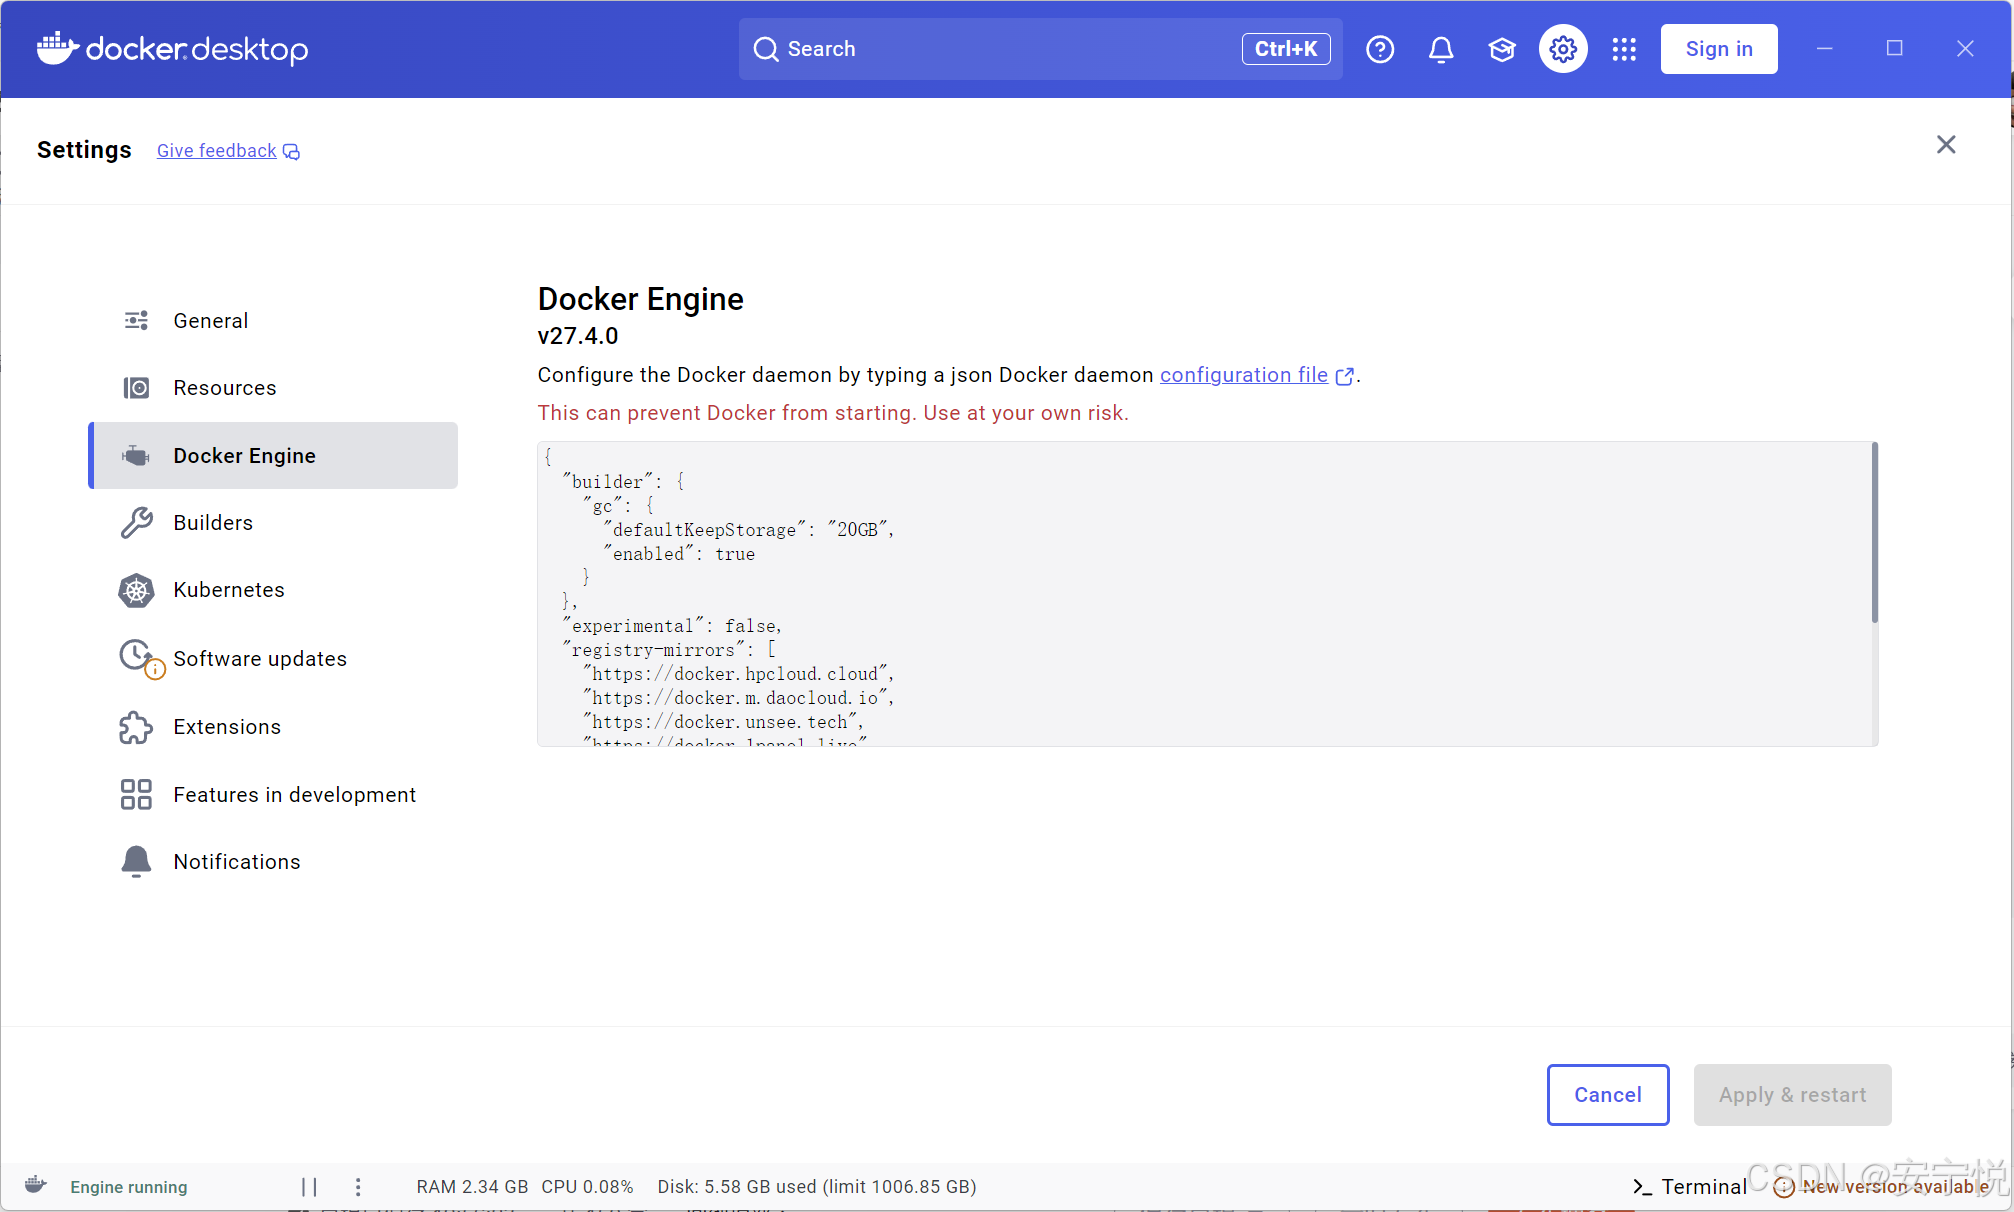Click the New version available notice
The height and width of the screenshot is (1212, 2014).
[x=1882, y=1187]
